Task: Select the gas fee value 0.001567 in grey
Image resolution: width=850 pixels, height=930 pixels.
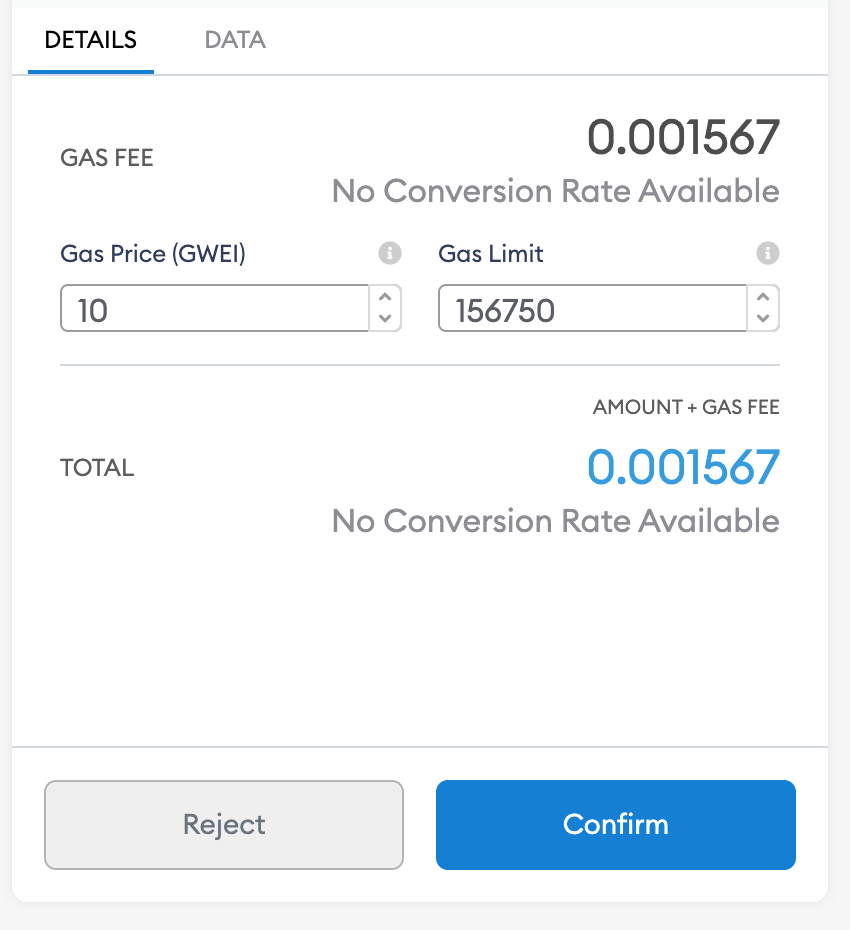Action: 683,138
